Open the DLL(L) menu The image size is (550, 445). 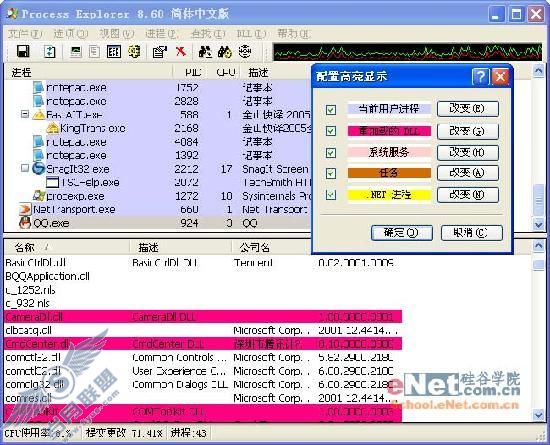(251, 34)
